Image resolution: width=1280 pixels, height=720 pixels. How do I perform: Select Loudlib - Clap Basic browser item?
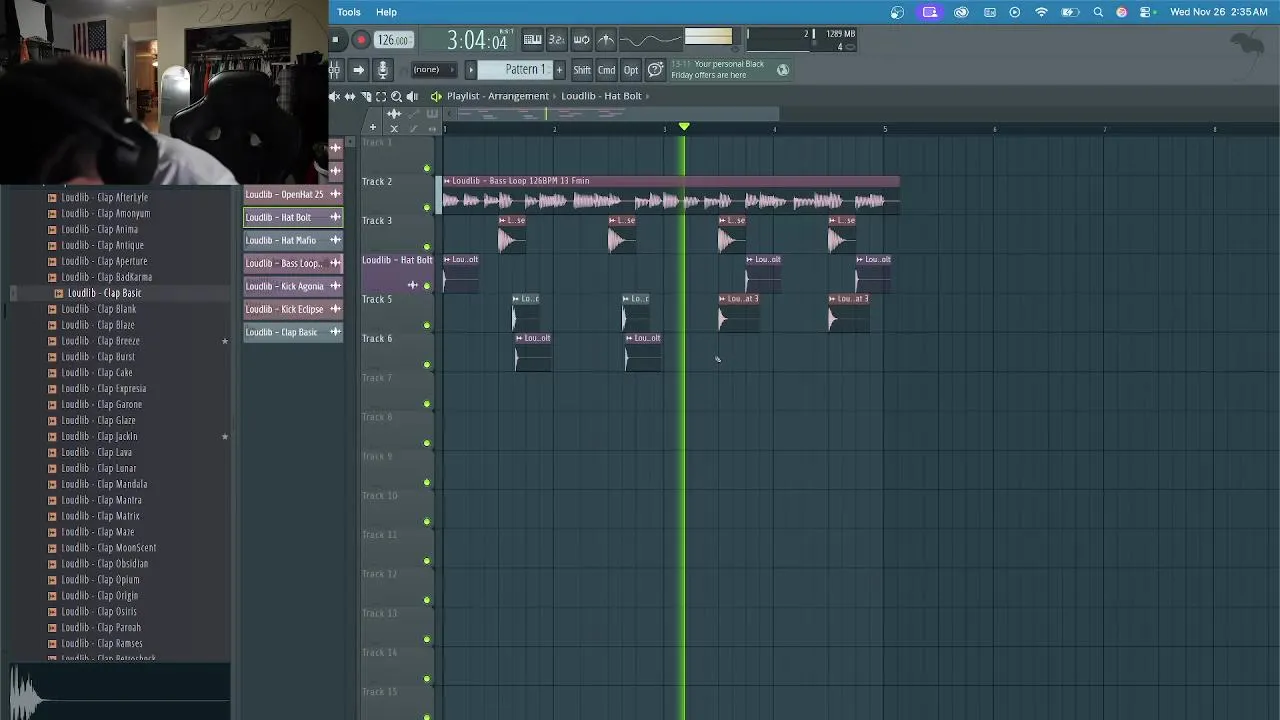[105, 293]
